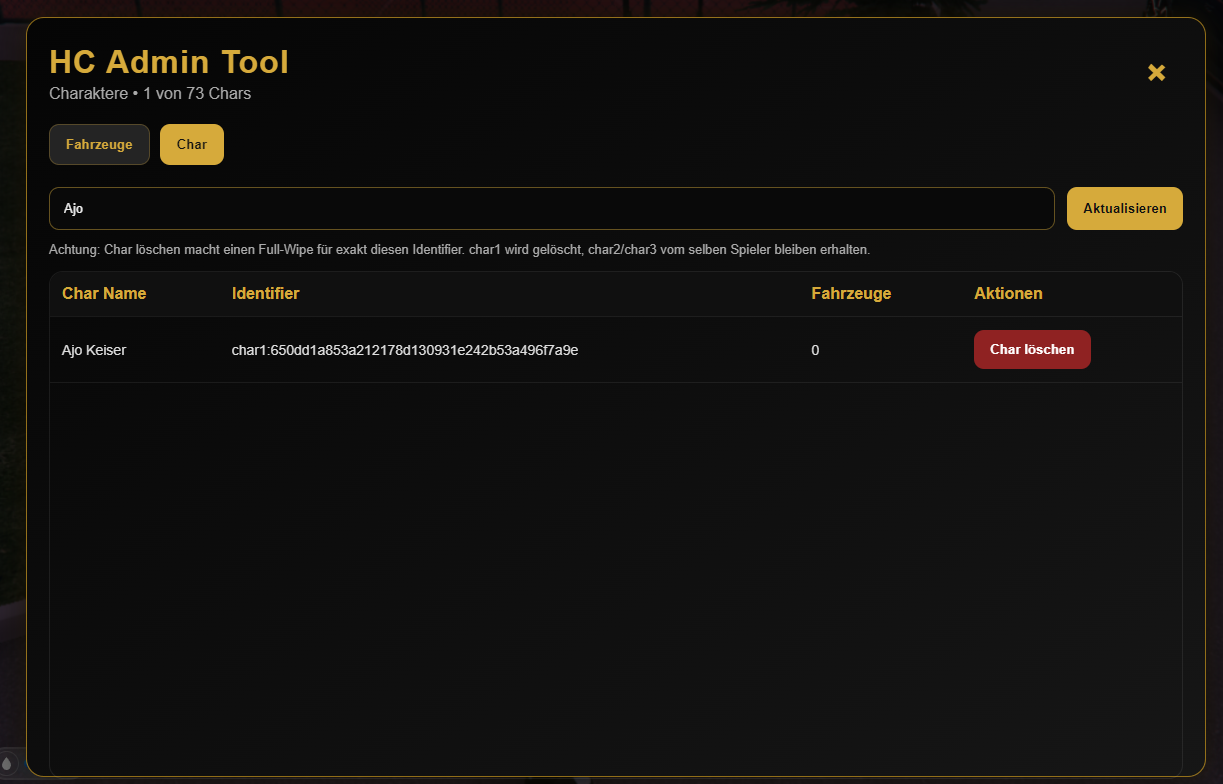Close the HC Admin Tool window
This screenshot has width=1223, height=784.
pyautogui.click(x=1156, y=73)
